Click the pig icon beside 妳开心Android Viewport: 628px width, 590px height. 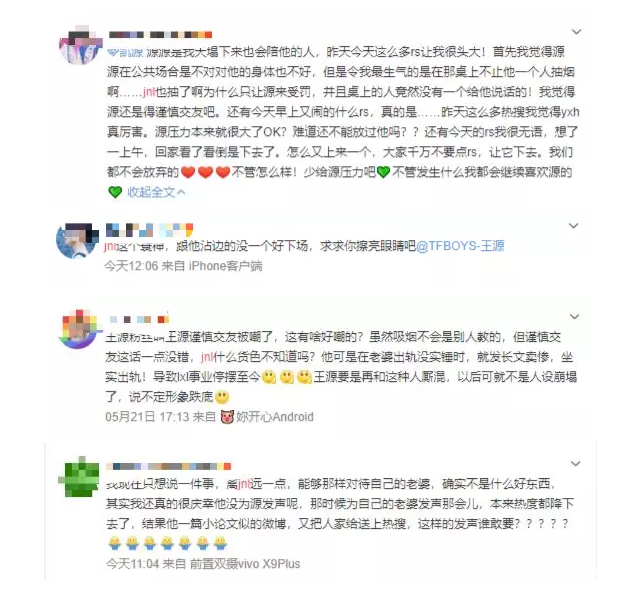[x=227, y=417]
